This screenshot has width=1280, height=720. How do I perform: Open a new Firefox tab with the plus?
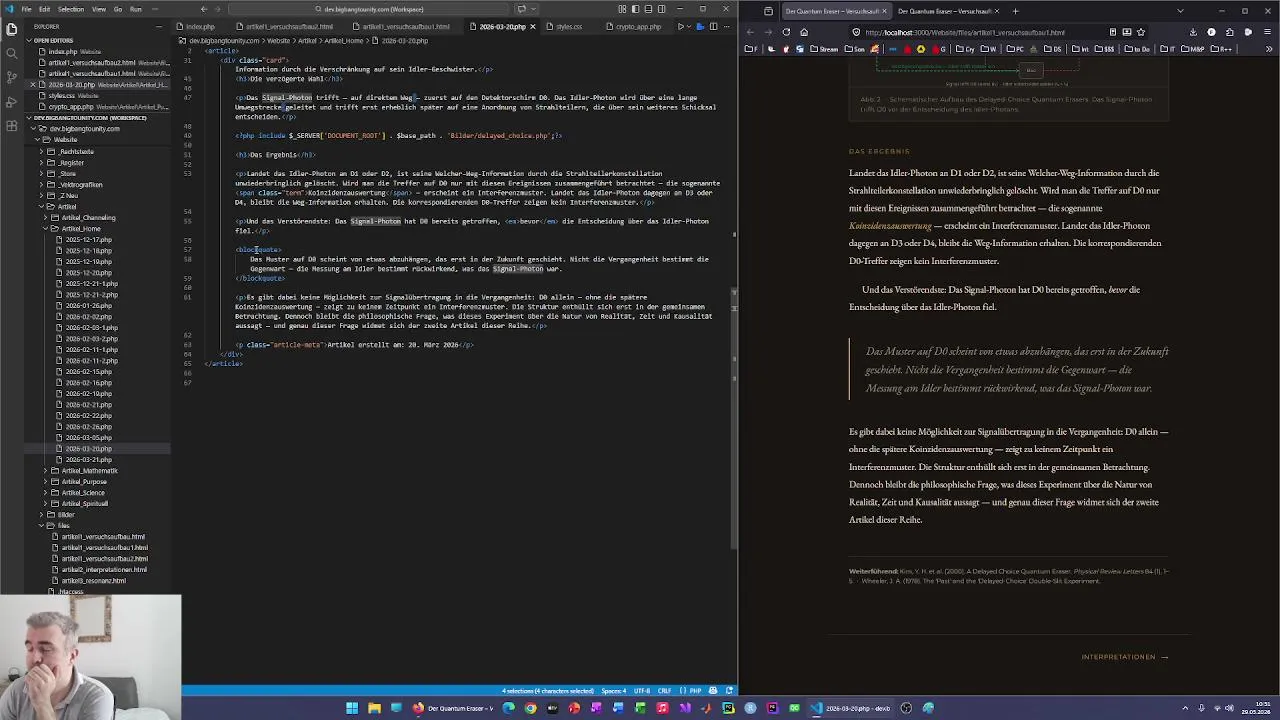(x=1015, y=11)
